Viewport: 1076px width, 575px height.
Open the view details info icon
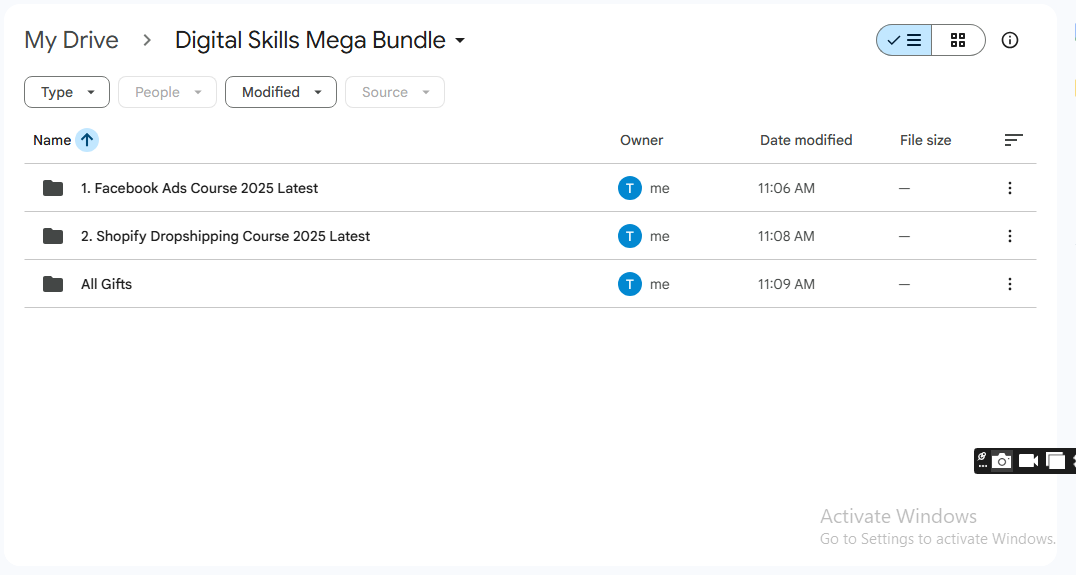[1009, 40]
